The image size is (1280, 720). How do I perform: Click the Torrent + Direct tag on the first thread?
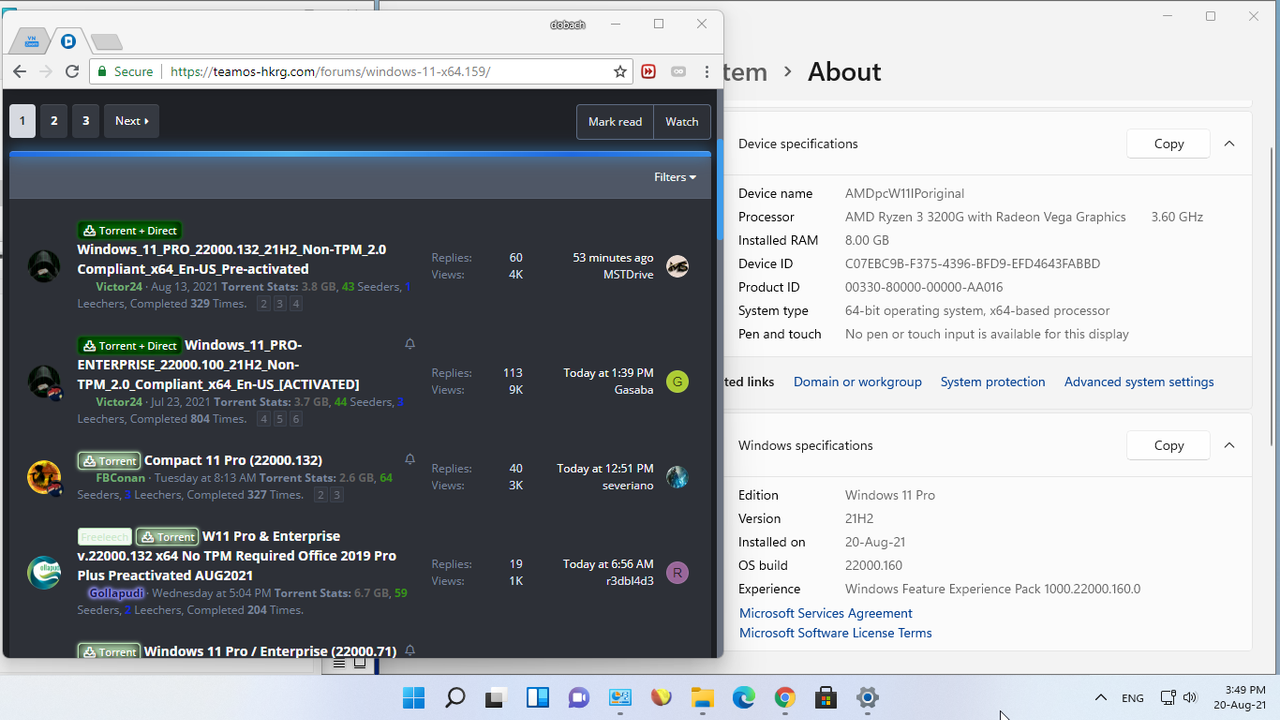click(x=129, y=231)
